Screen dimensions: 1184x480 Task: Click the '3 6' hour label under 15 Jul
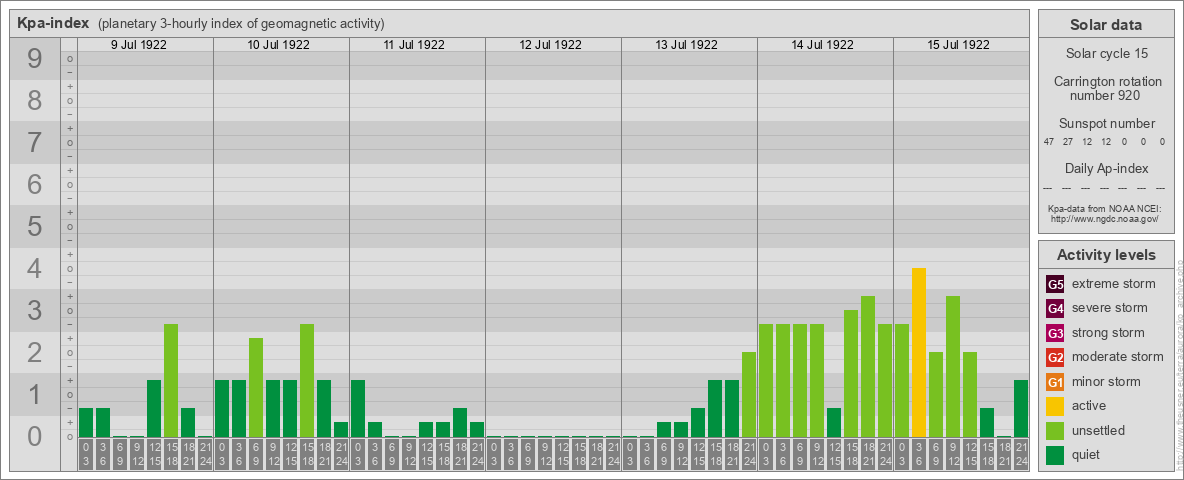[x=918, y=454]
